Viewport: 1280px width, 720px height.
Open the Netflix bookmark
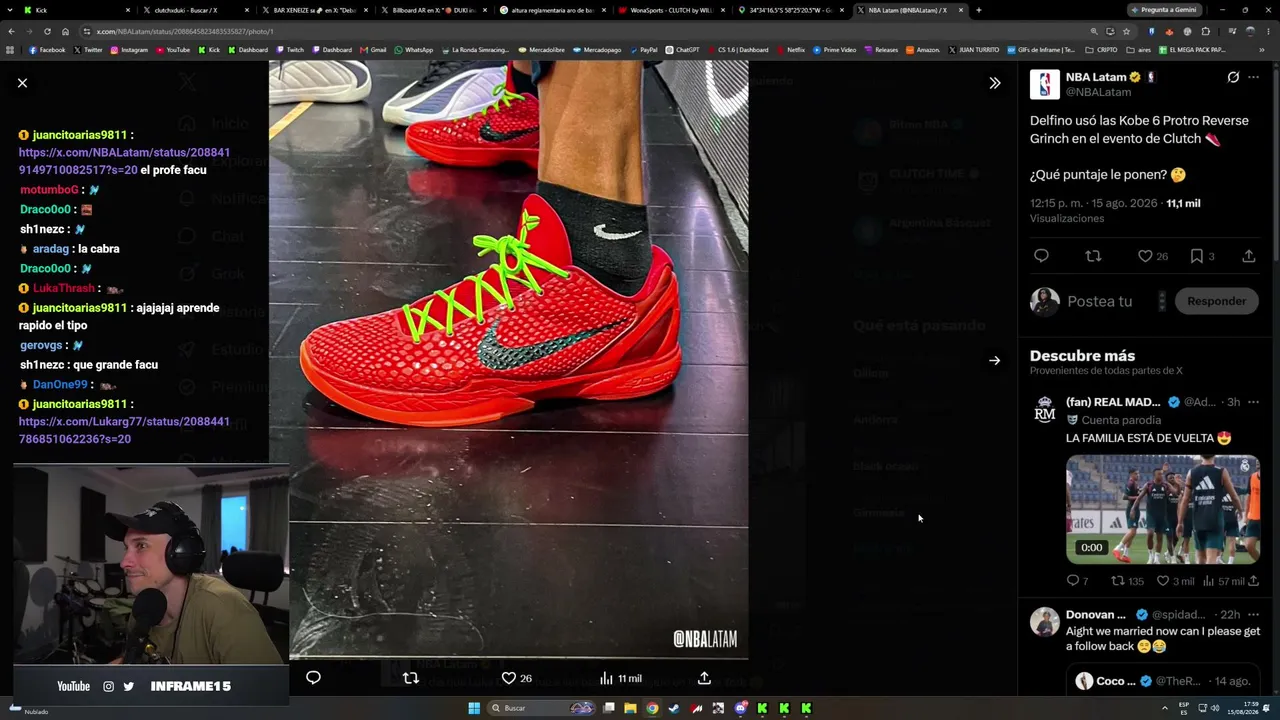tap(791, 49)
